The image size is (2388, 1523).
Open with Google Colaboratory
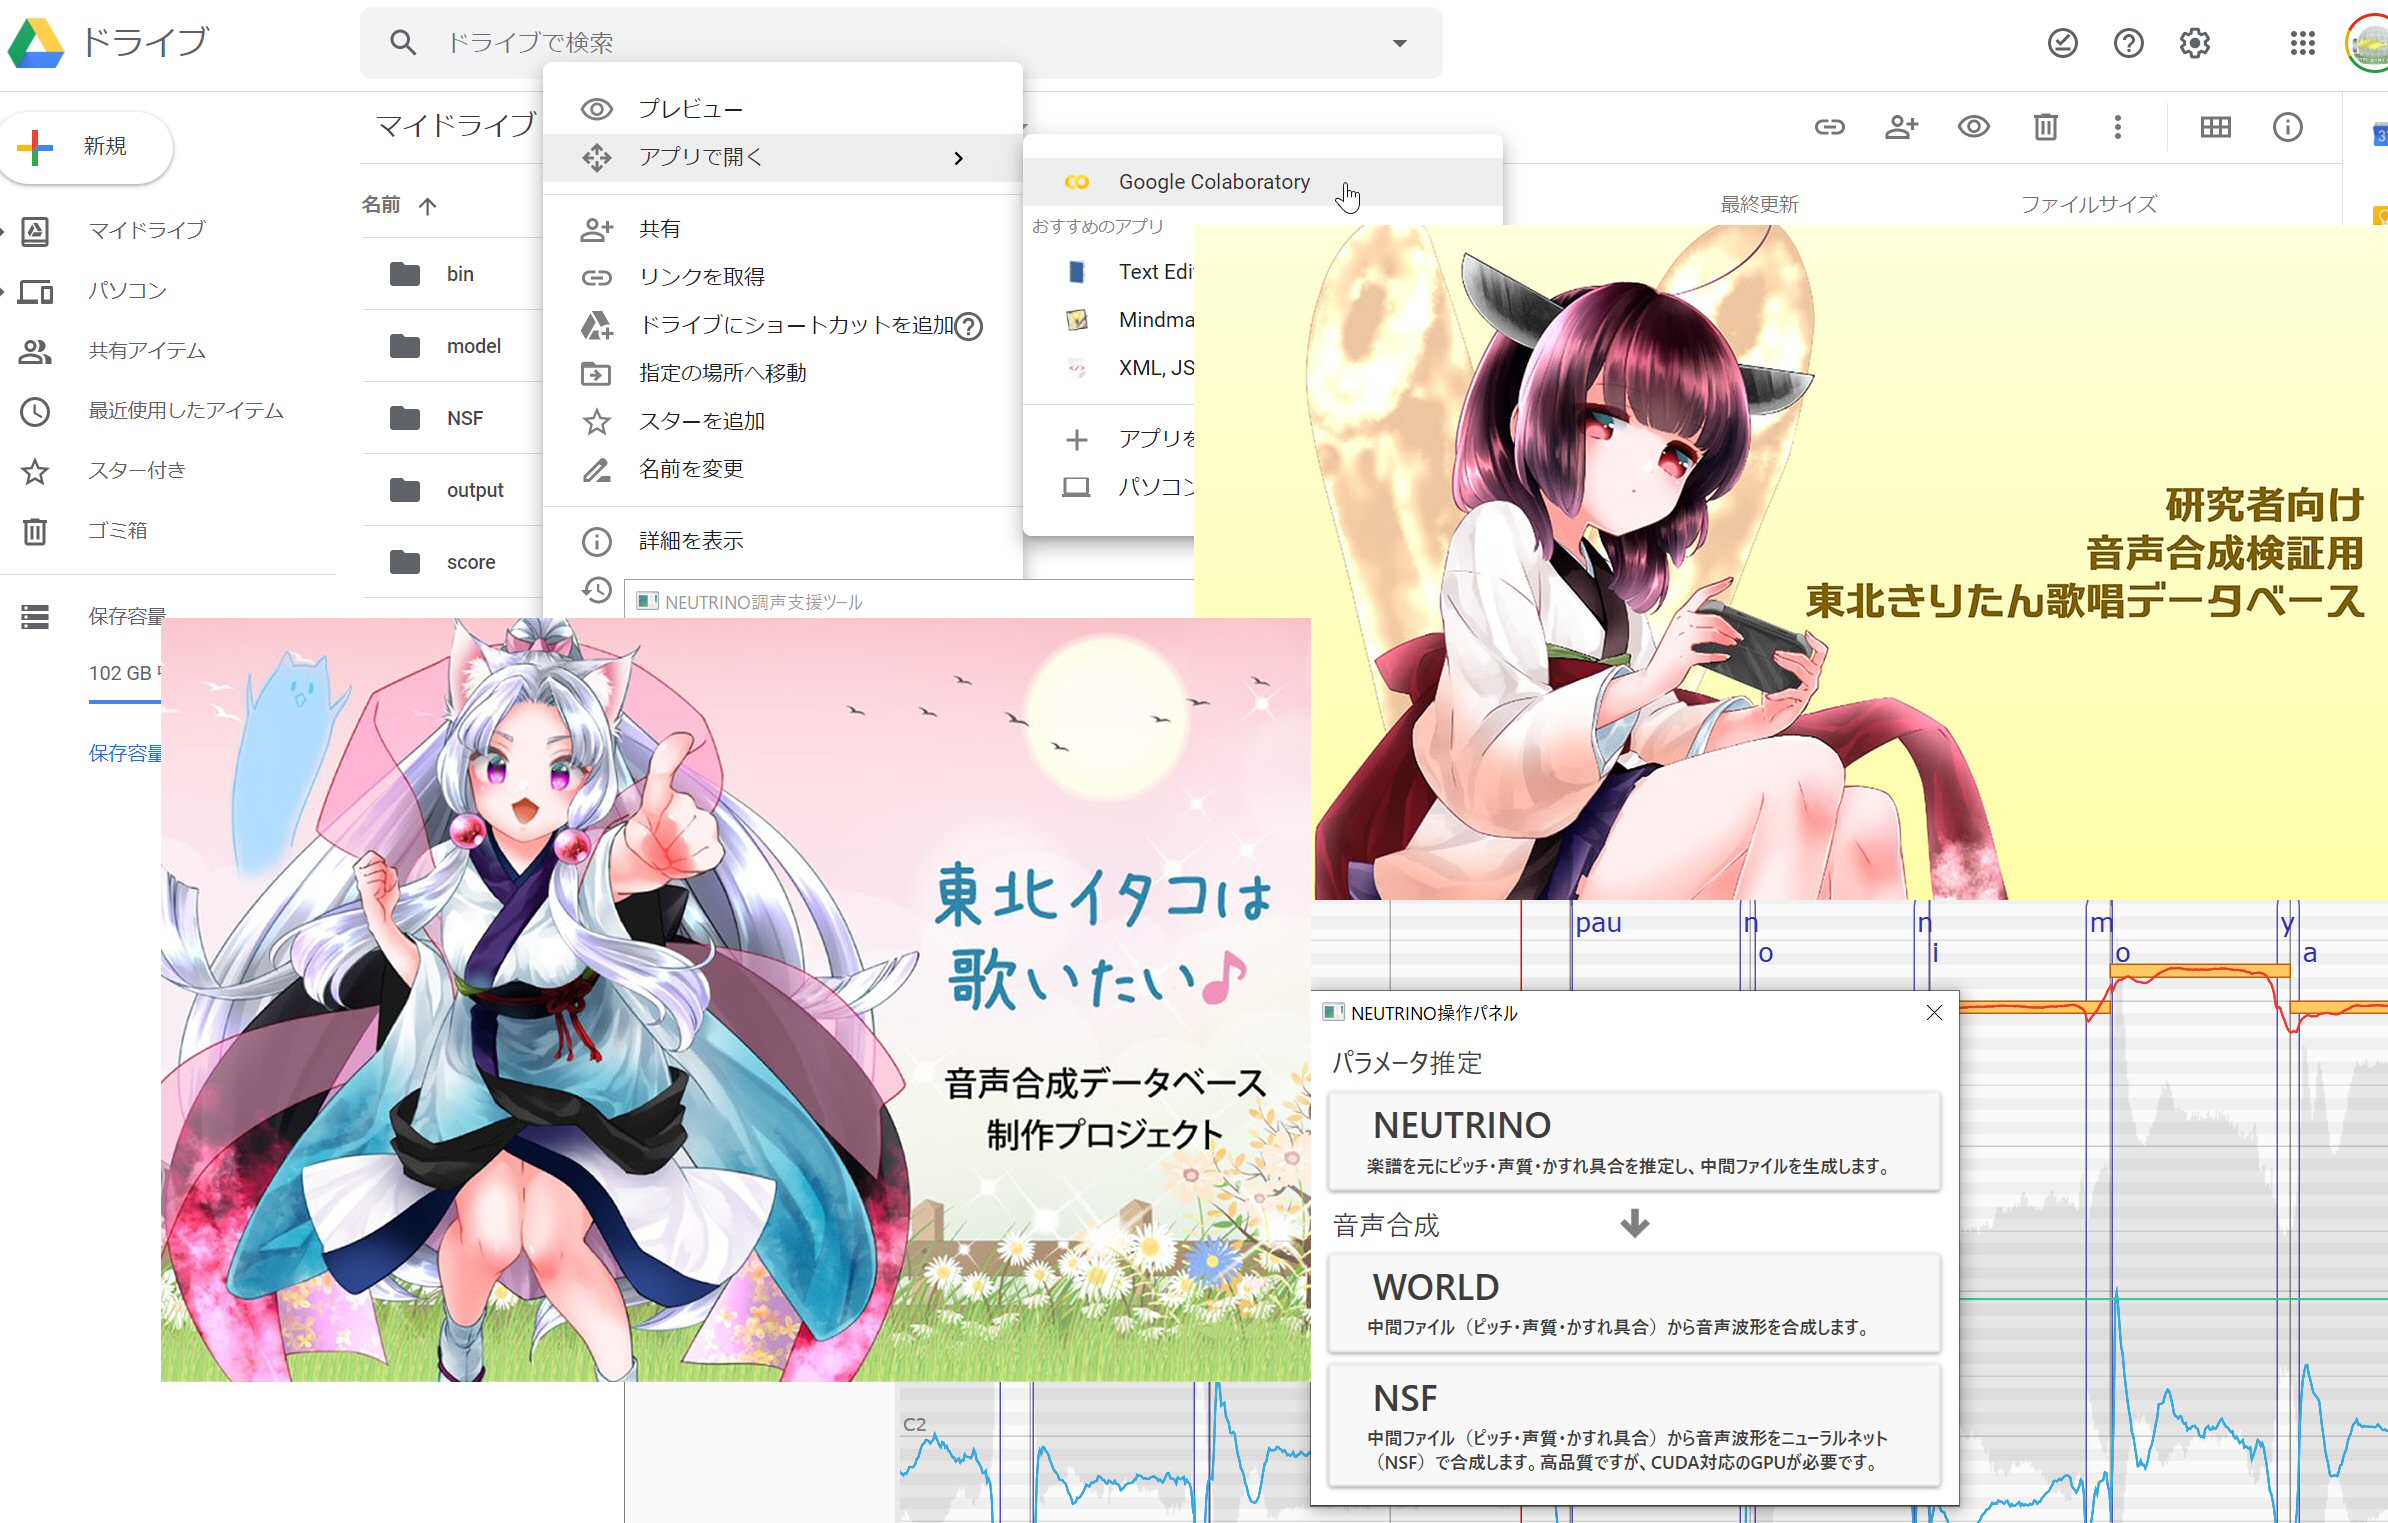coord(1262,182)
